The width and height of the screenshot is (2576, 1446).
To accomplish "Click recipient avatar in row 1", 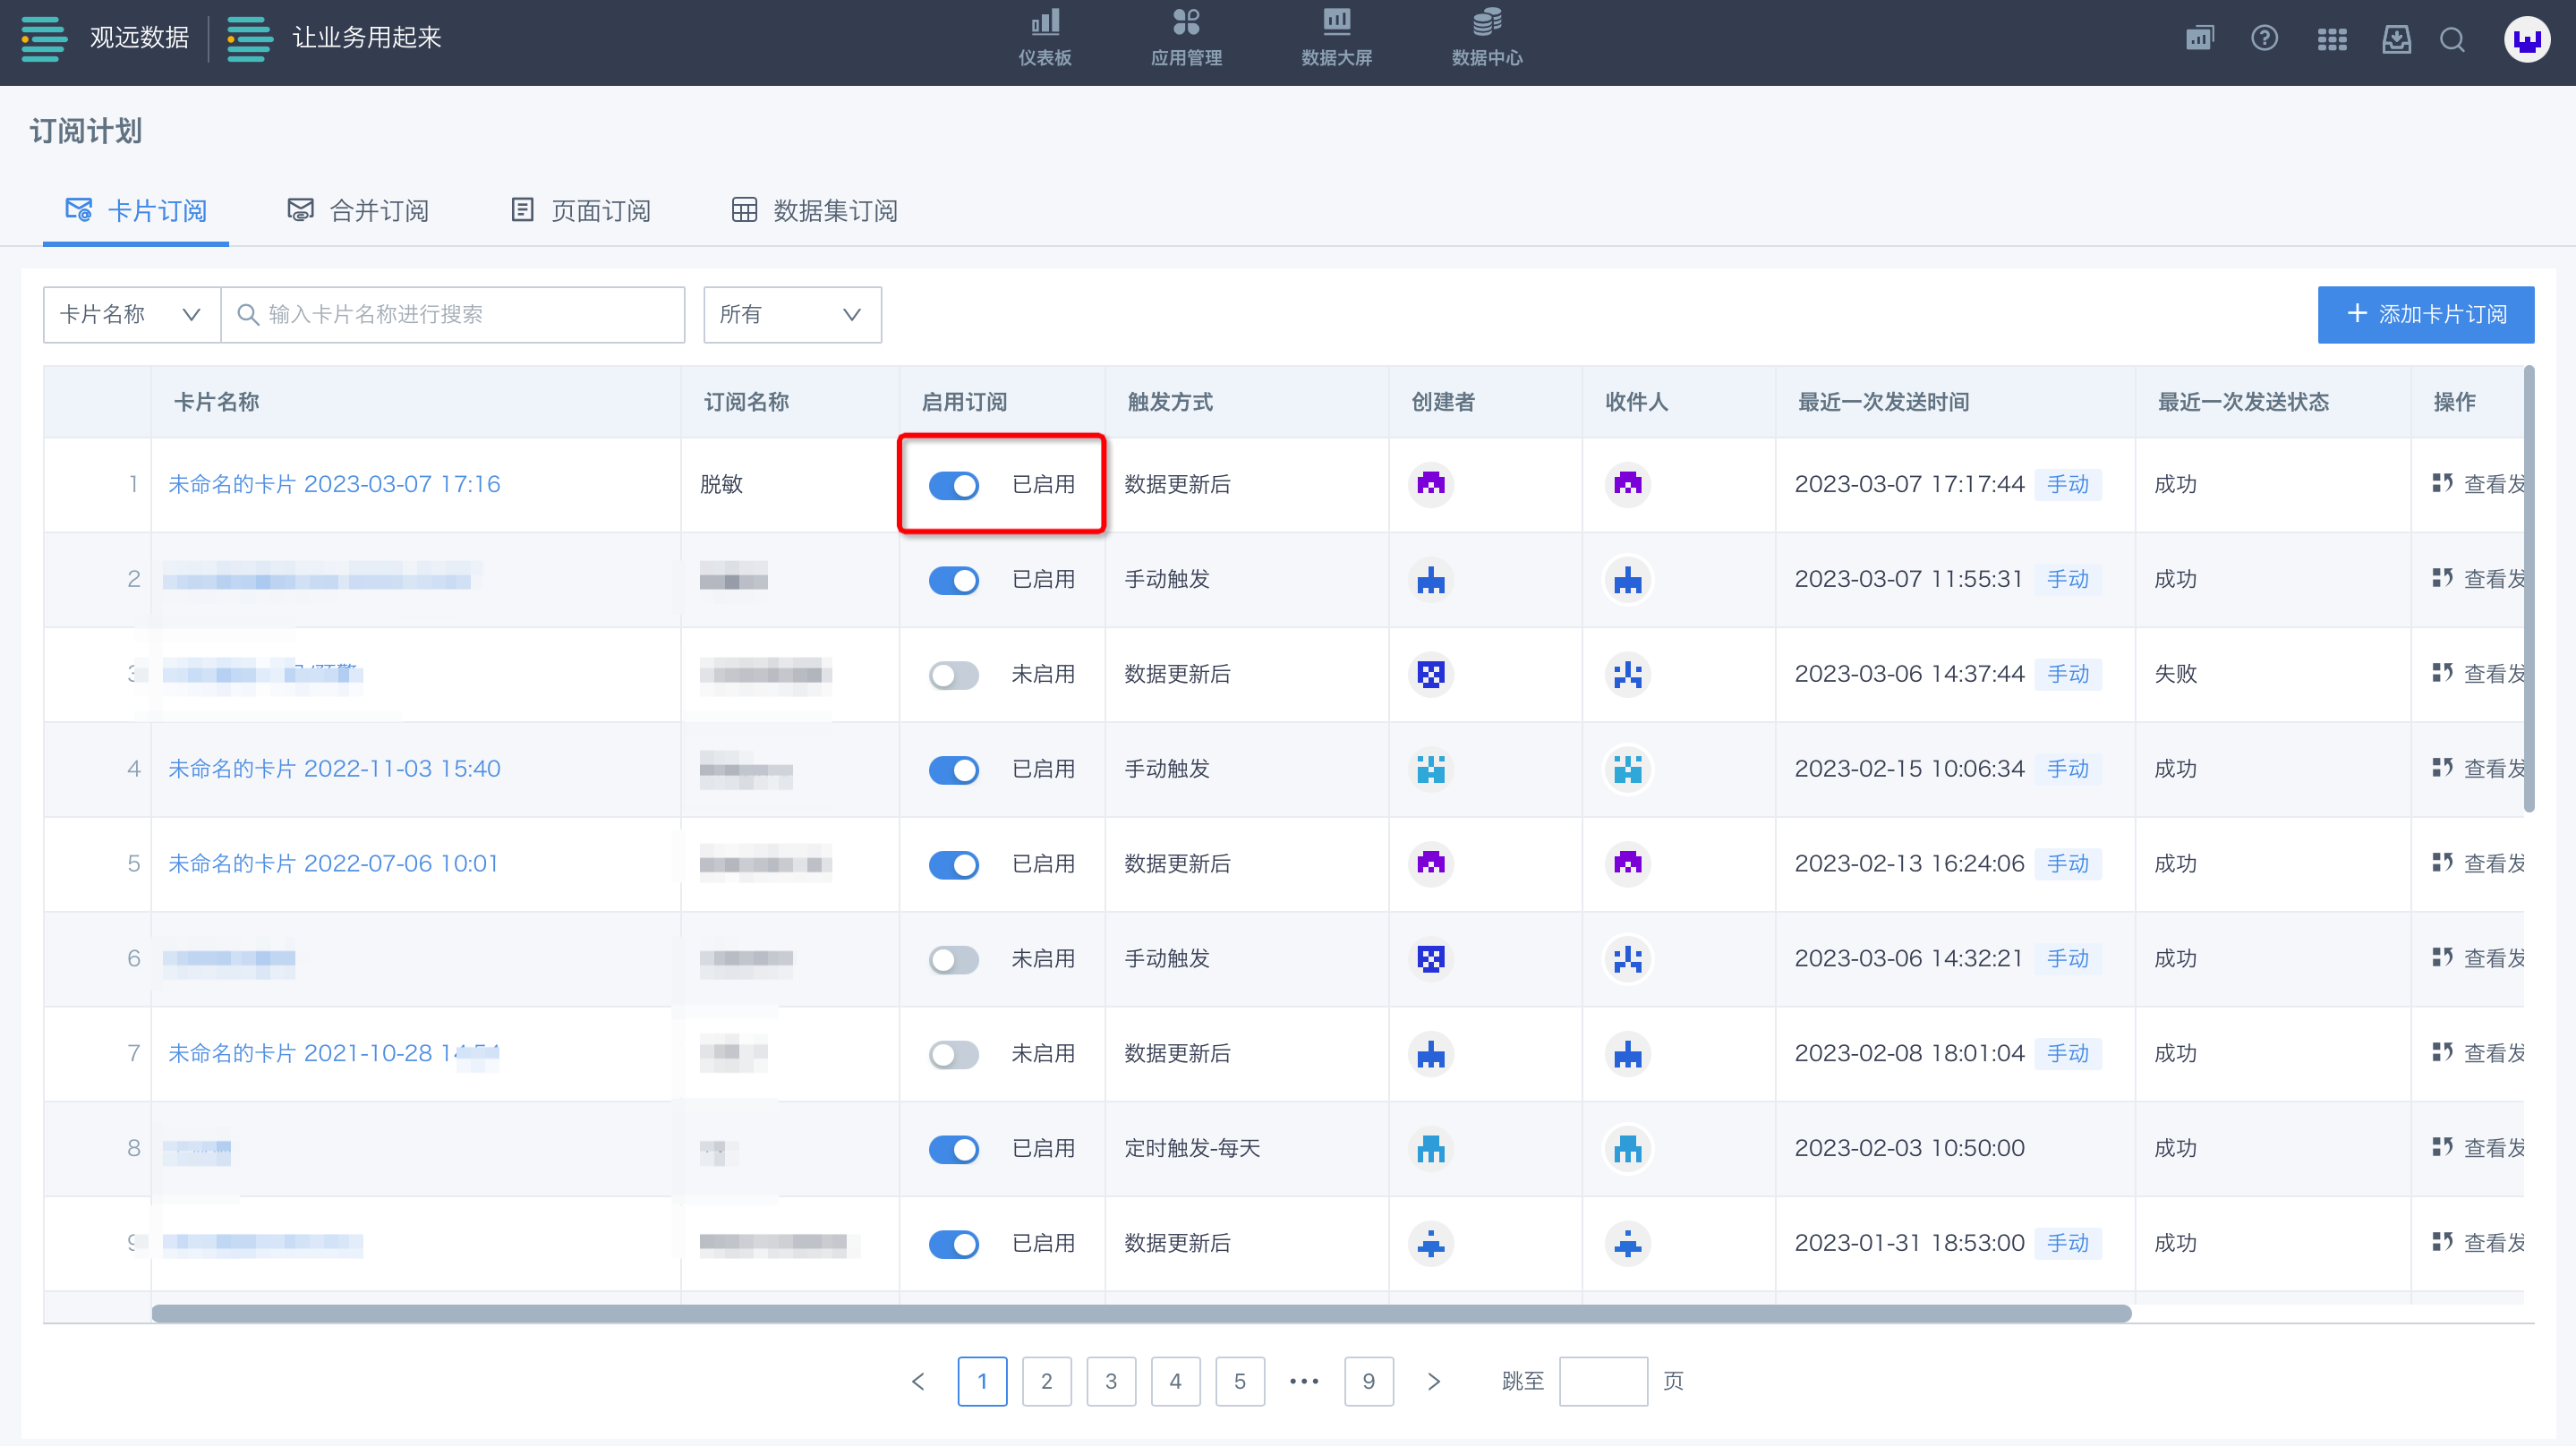I will (1628, 484).
